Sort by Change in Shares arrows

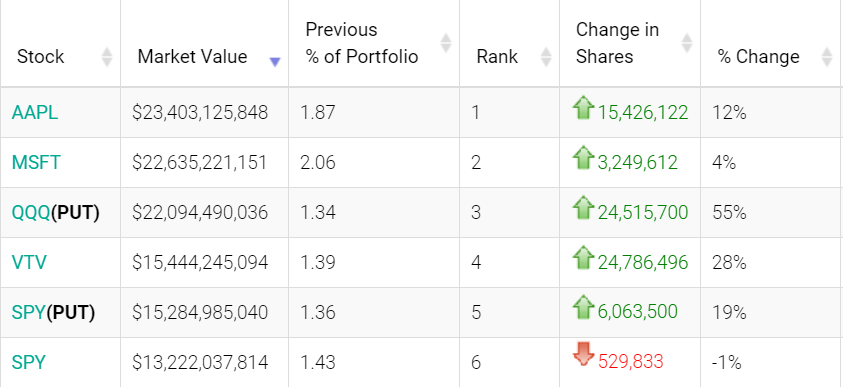click(687, 42)
